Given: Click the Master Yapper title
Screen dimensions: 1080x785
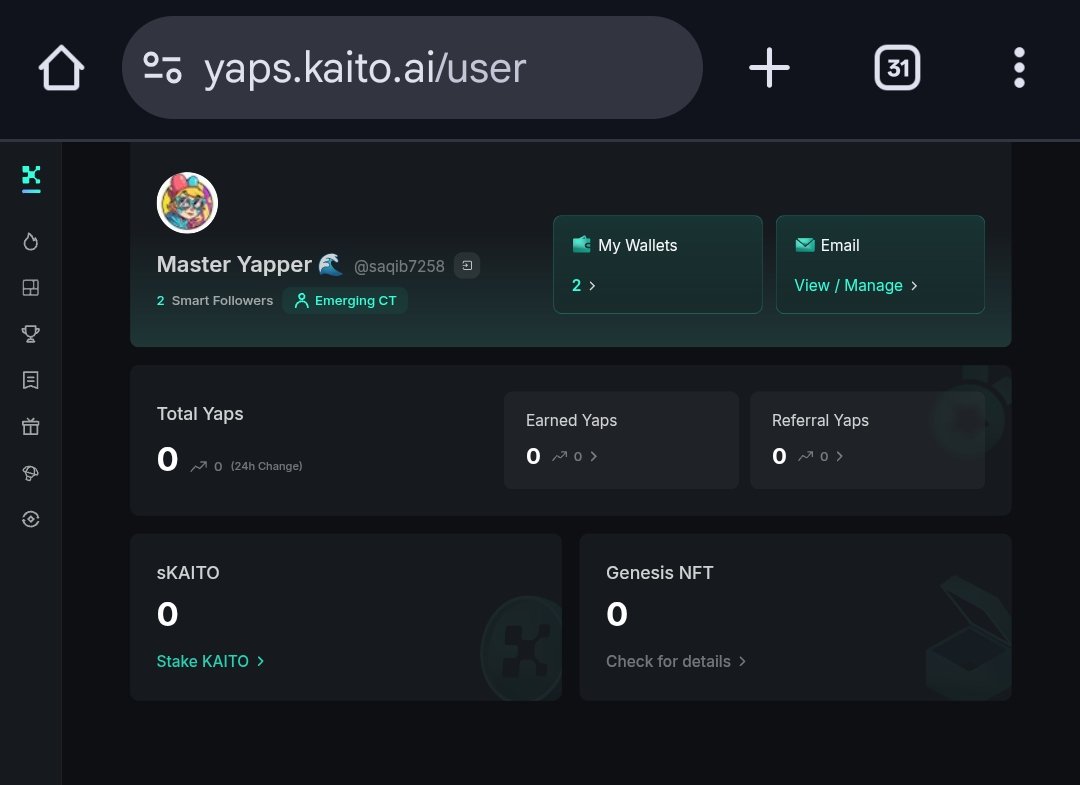Looking at the screenshot, I should (x=234, y=264).
